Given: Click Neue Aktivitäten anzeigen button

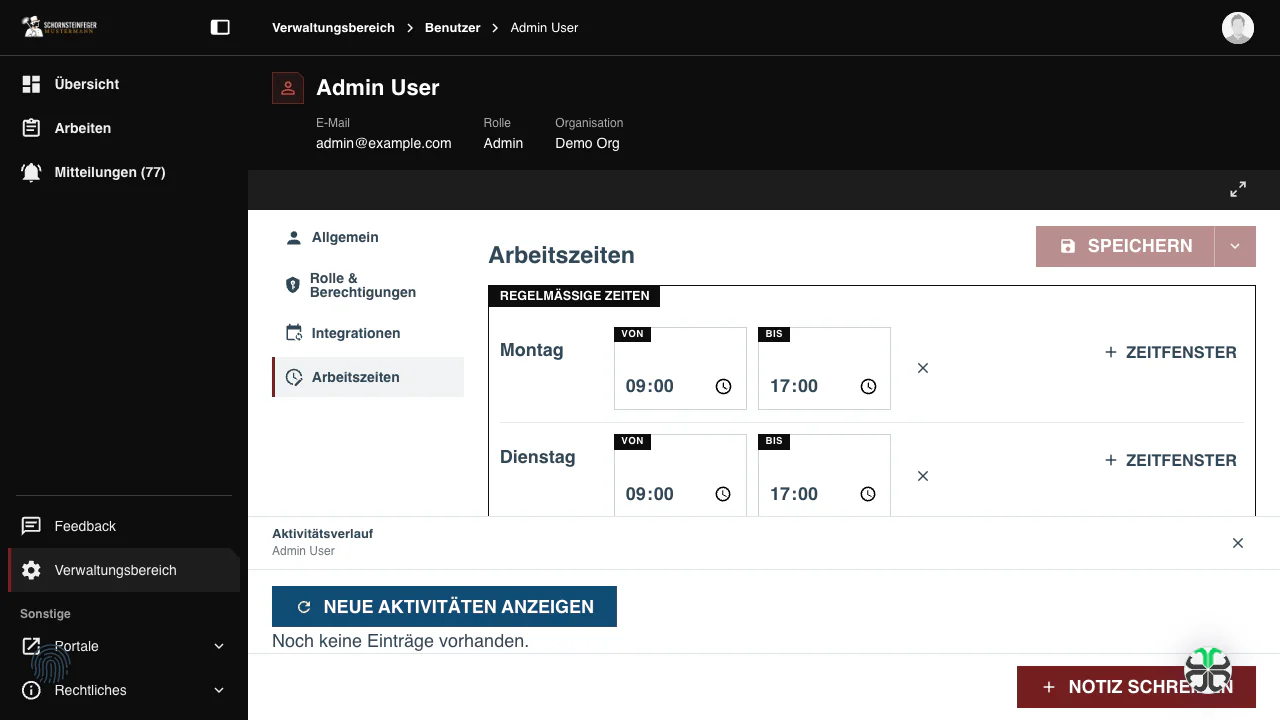Looking at the screenshot, I should 444,607.
